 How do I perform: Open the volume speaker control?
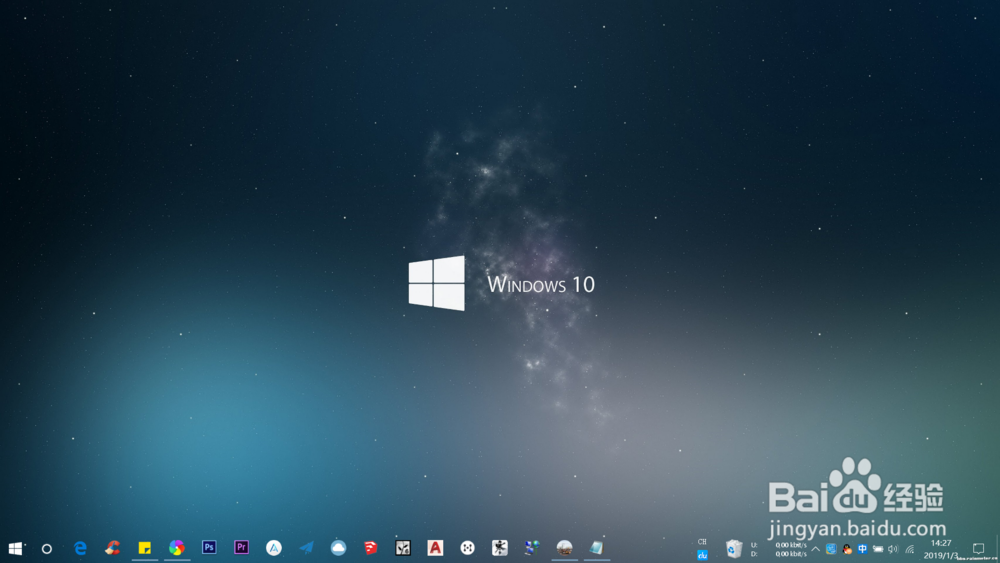tap(893, 549)
